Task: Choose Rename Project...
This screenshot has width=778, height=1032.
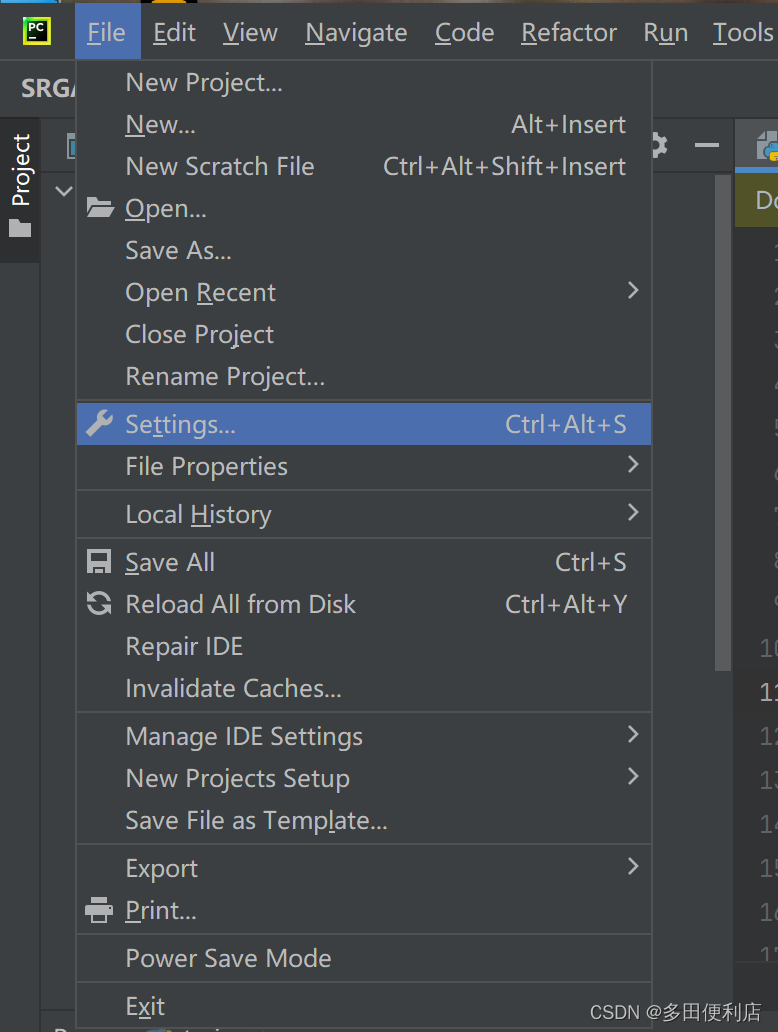Action: (x=364, y=376)
